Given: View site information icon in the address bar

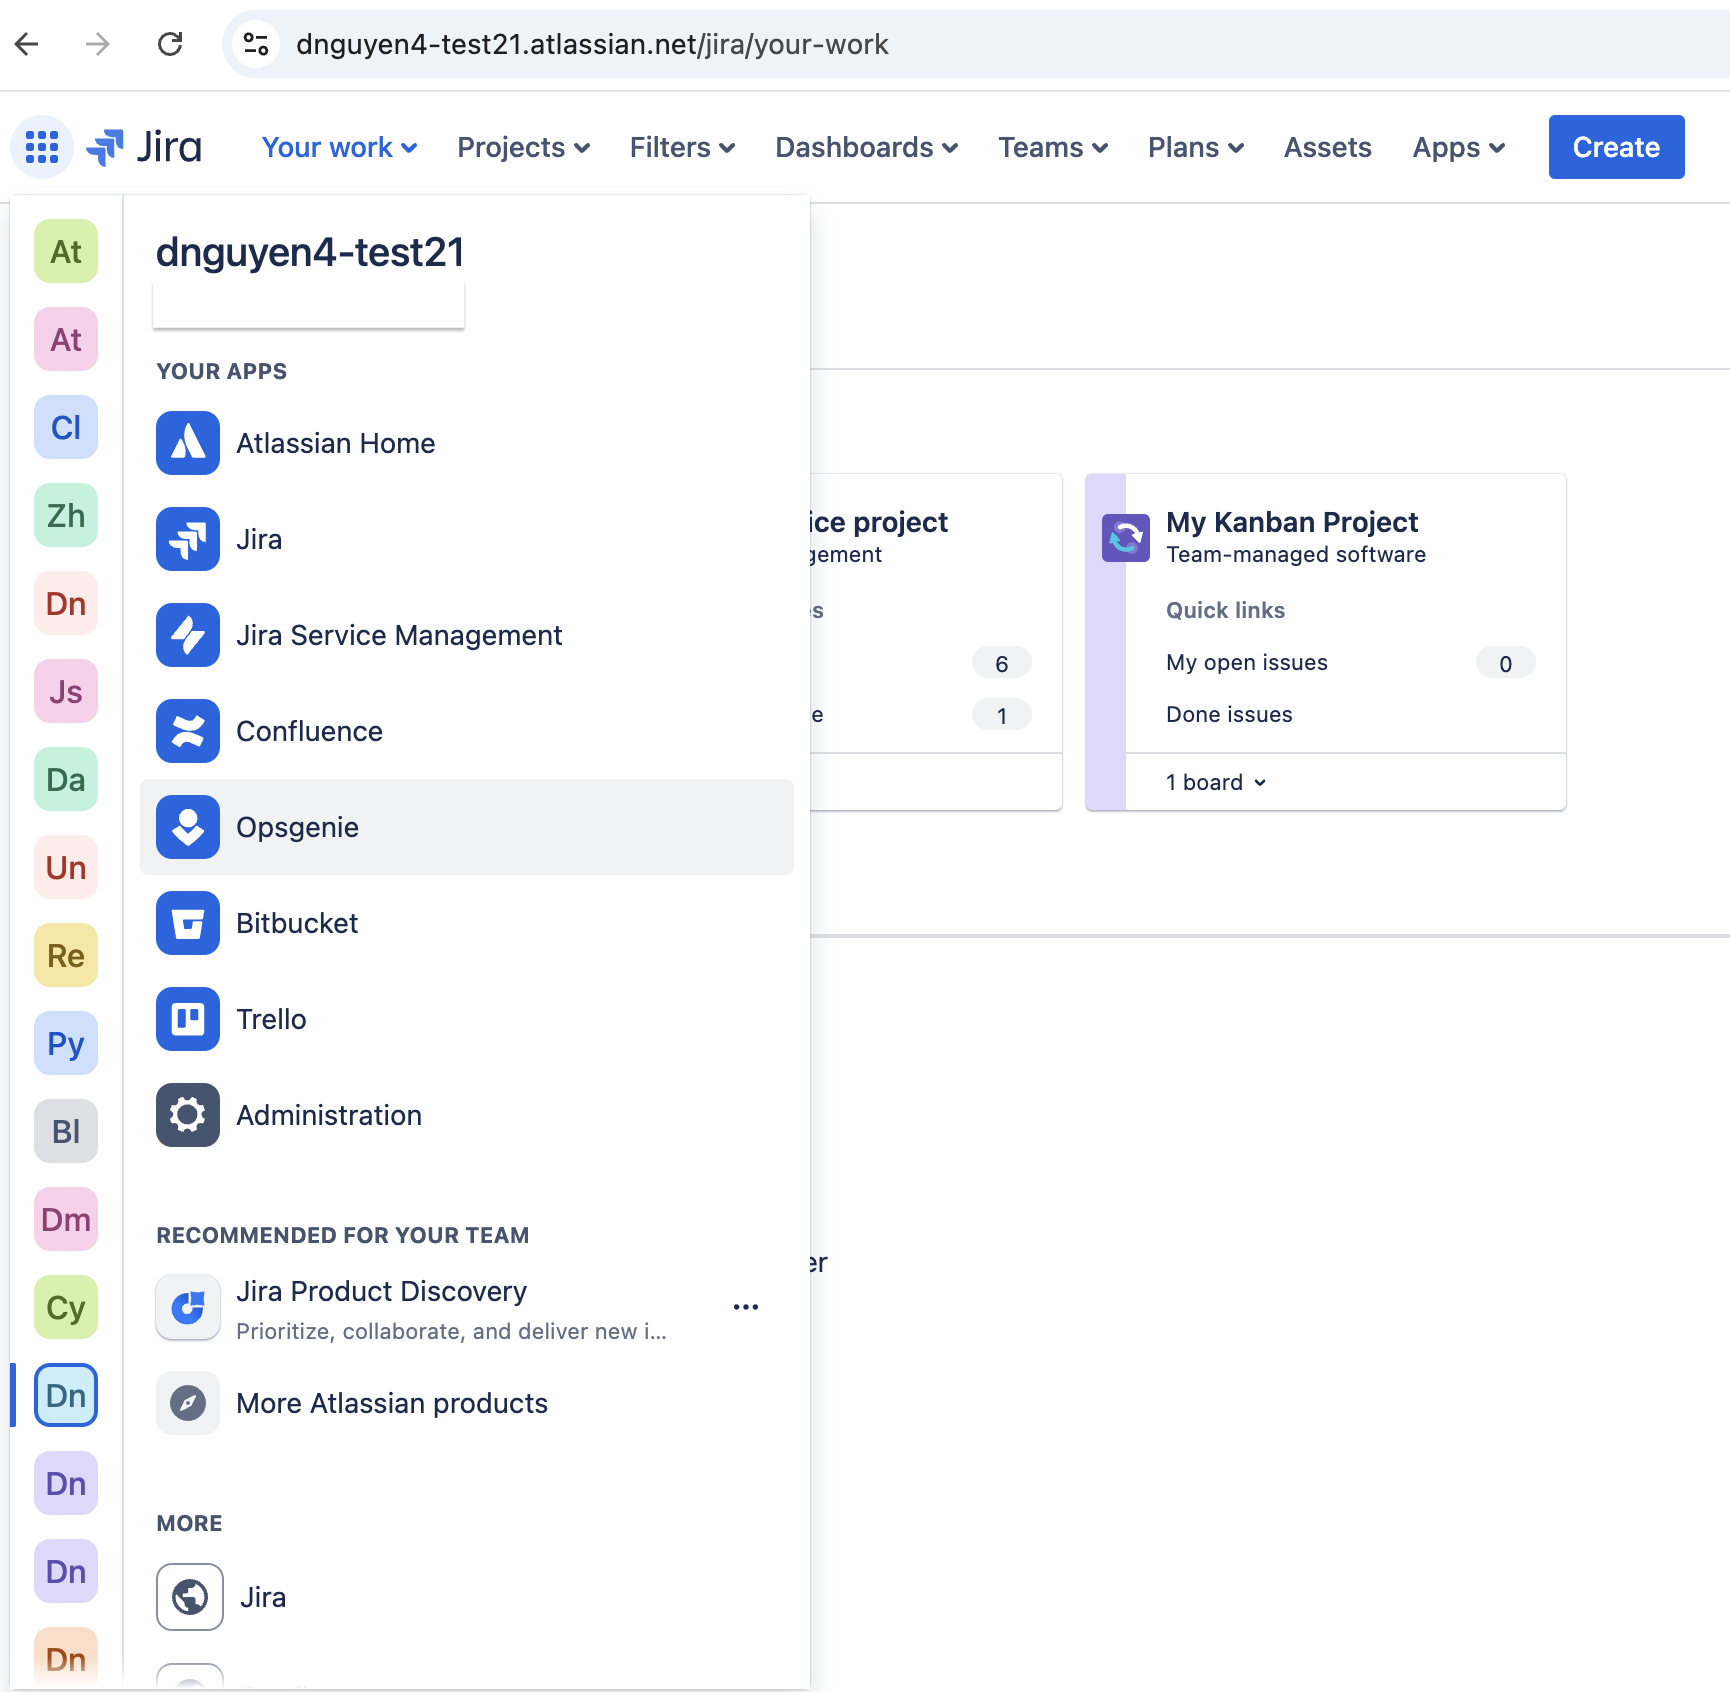Looking at the screenshot, I should tap(256, 44).
